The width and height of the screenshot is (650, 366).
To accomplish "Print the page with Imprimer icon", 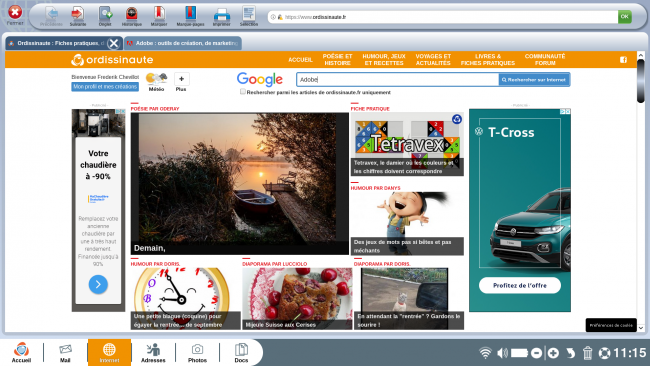I will 222,15.
